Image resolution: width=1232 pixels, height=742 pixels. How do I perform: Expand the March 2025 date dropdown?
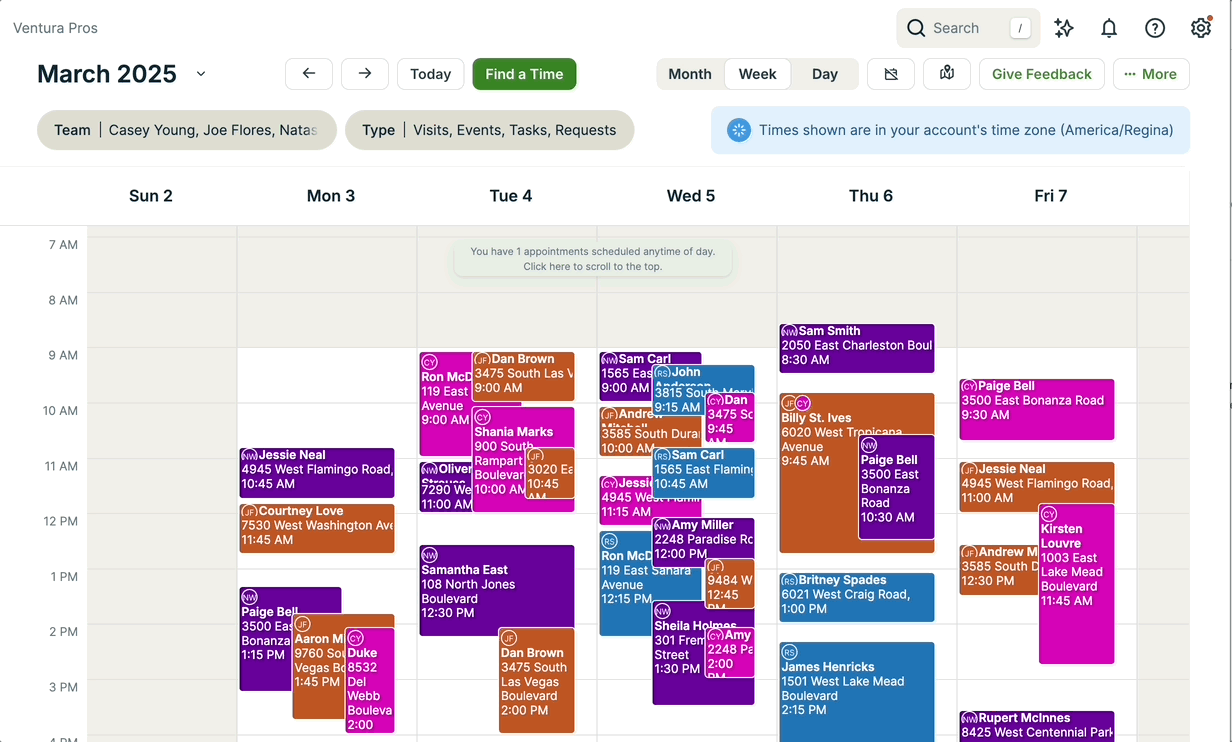click(x=201, y=74)
